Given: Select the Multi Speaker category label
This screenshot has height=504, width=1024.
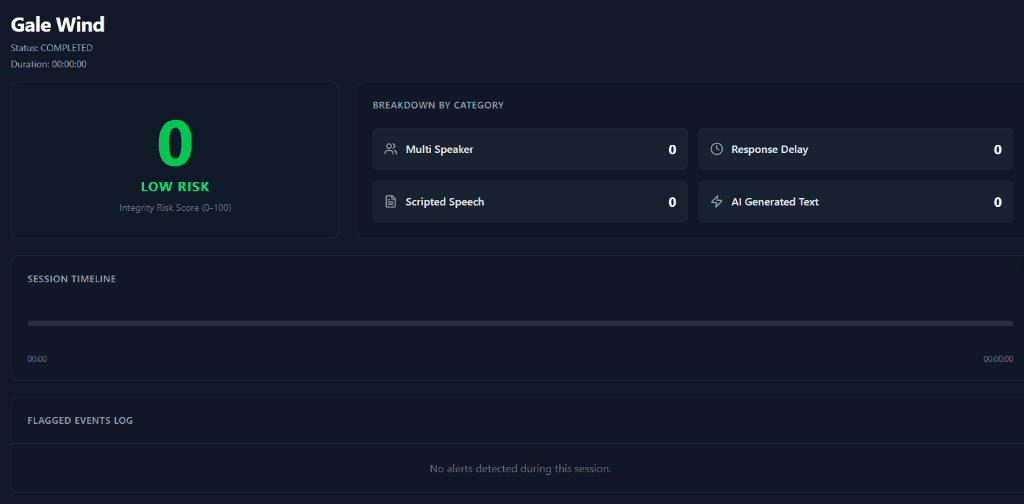Looking at the screenshot, I should pyautogui.click(x=439, y=149).
